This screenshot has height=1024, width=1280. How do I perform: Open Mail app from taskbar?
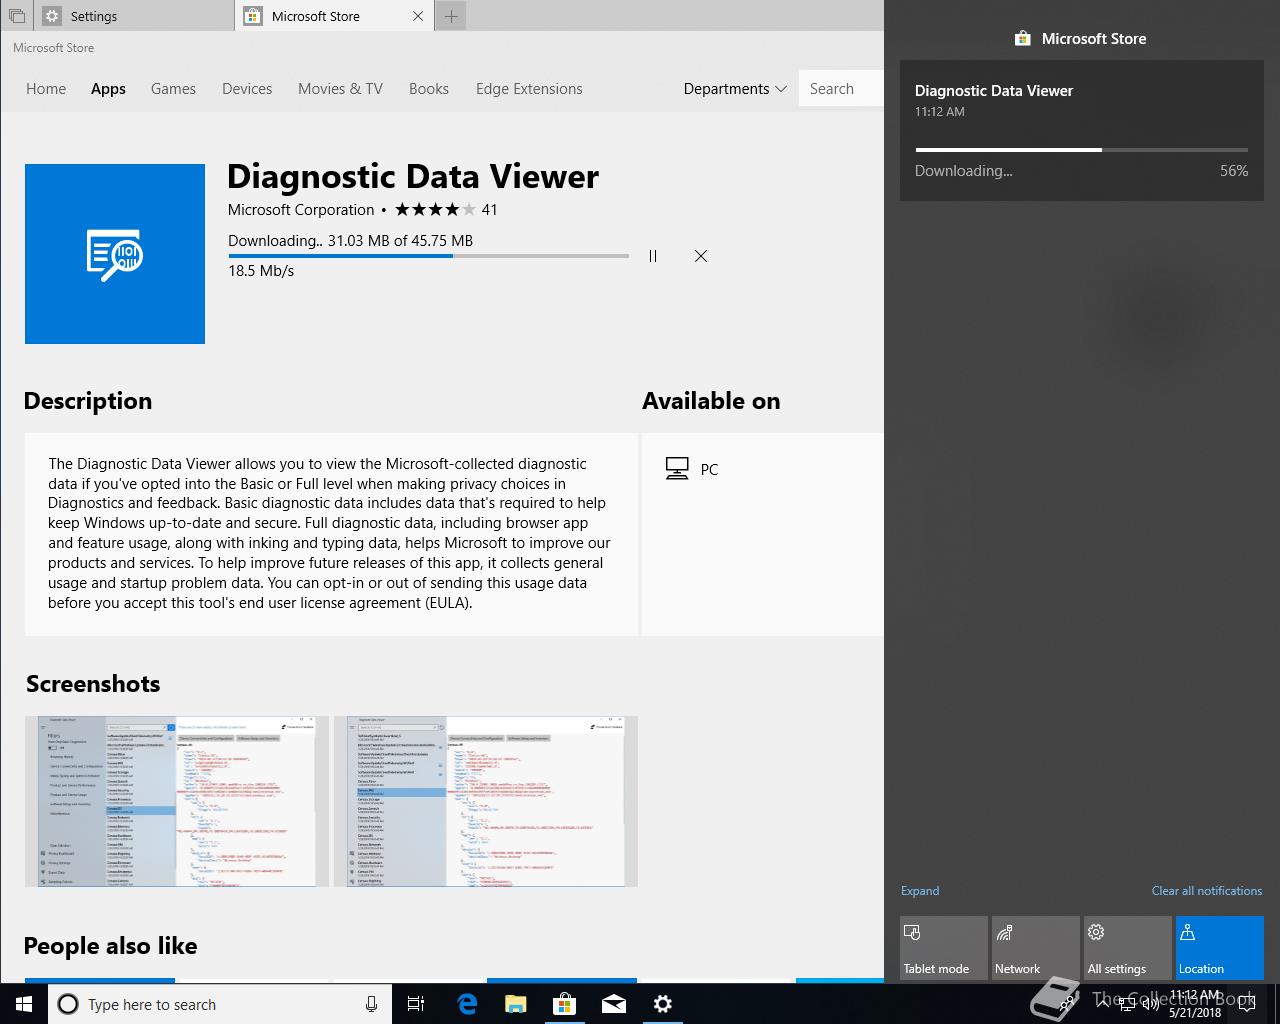[613, 1004]
